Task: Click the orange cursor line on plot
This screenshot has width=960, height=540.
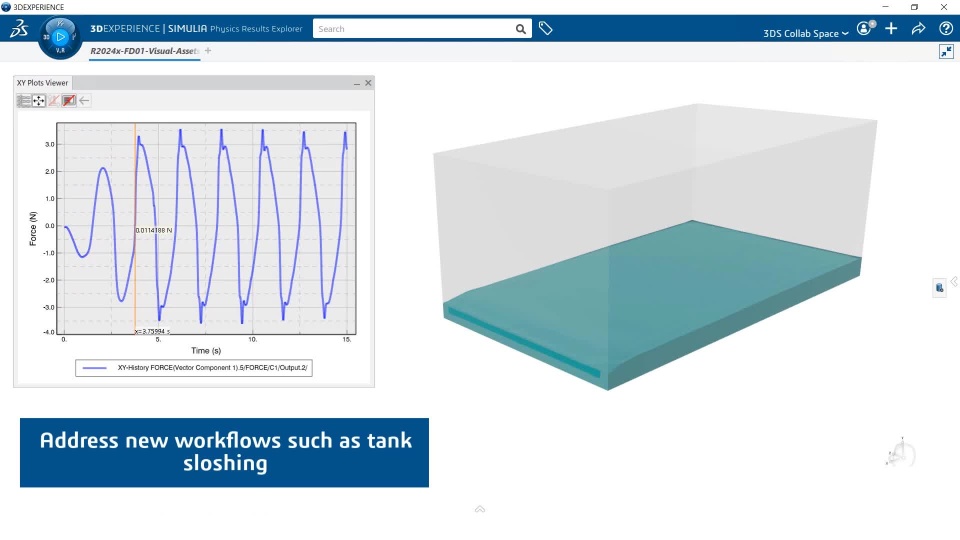Action: click(135, 184)
